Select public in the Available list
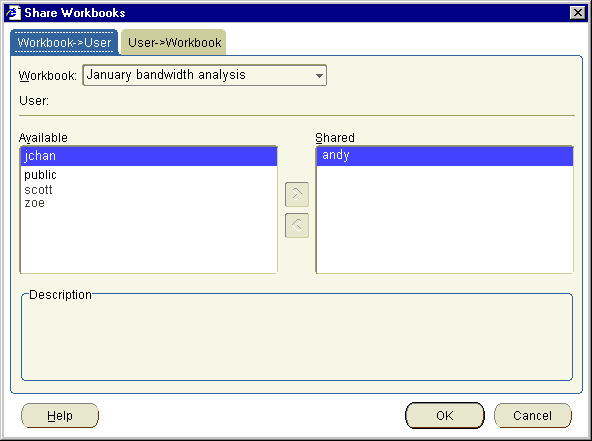Viewport: 592px width, 441px height. [149, 175]
